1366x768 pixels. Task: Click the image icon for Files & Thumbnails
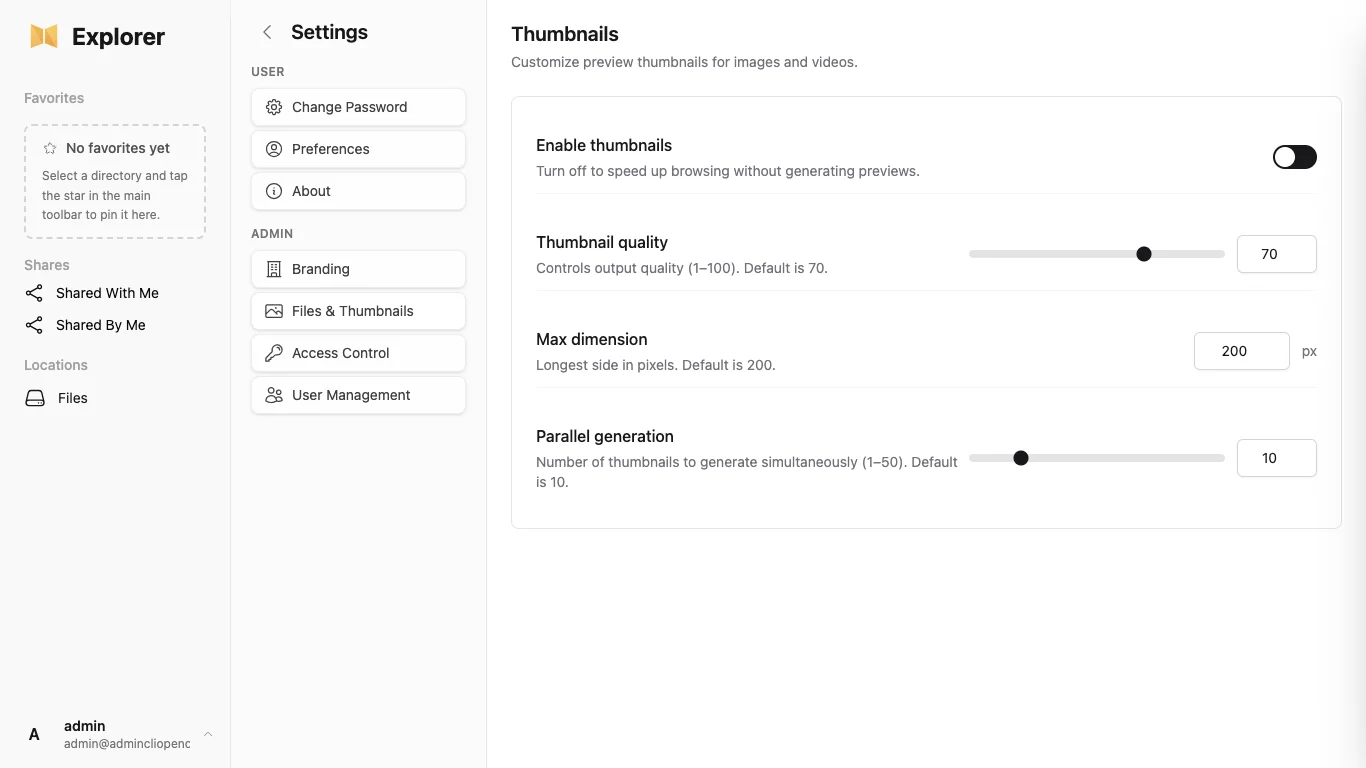[273, 311]
